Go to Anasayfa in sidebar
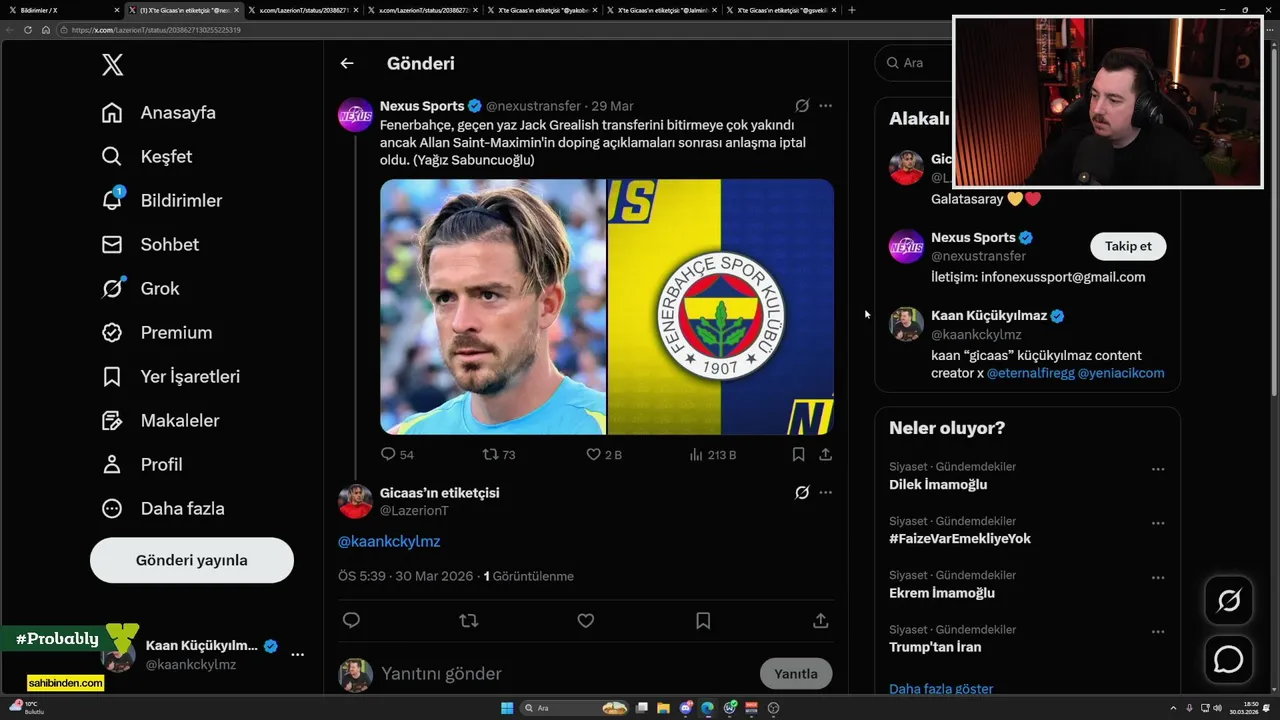This screenshot has height=720, width=1280. [x=159, y=113]
